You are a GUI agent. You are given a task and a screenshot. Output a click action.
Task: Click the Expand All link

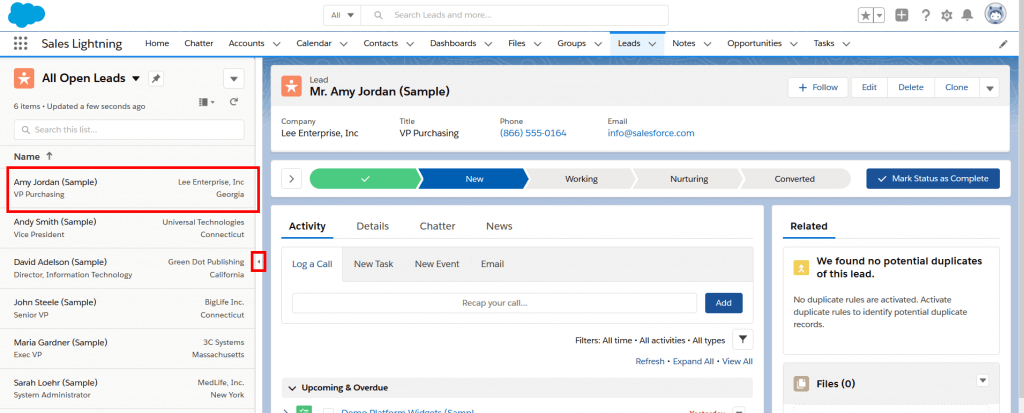[693, 361]
